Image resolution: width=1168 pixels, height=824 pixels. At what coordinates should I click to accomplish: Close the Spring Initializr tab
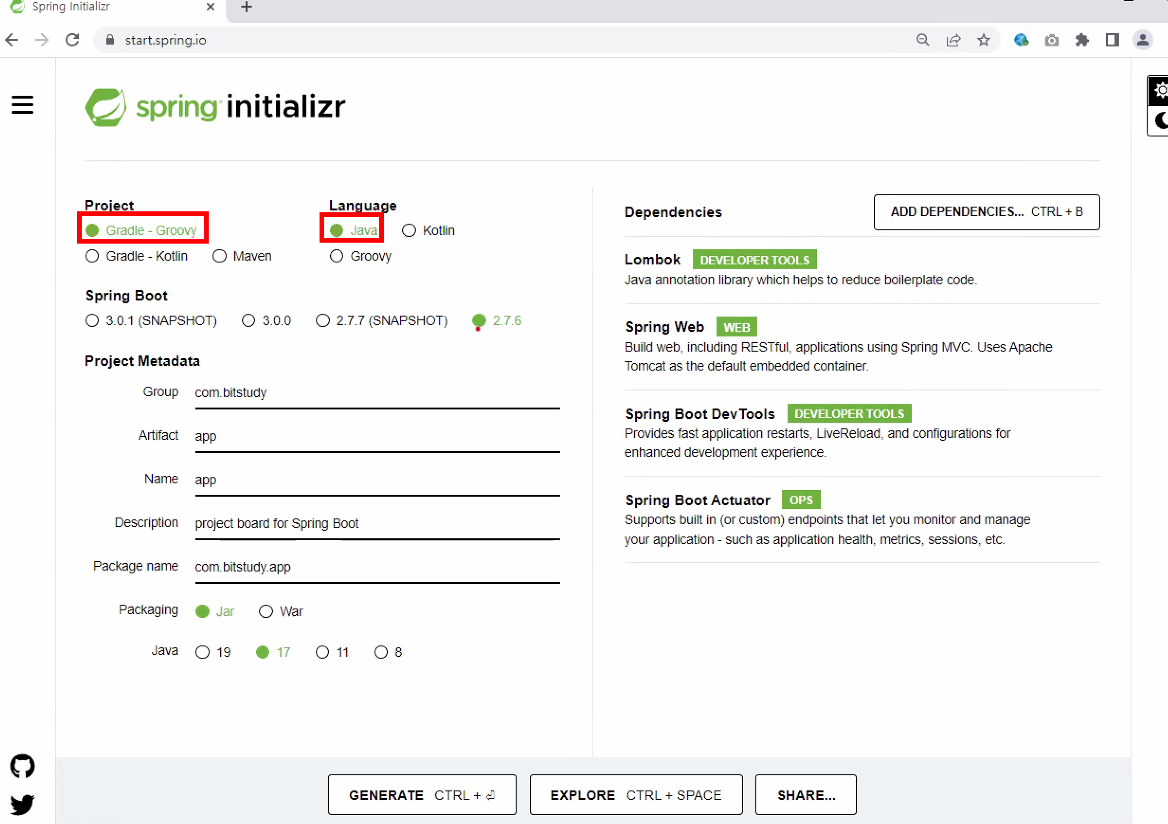tap(210, 7)
